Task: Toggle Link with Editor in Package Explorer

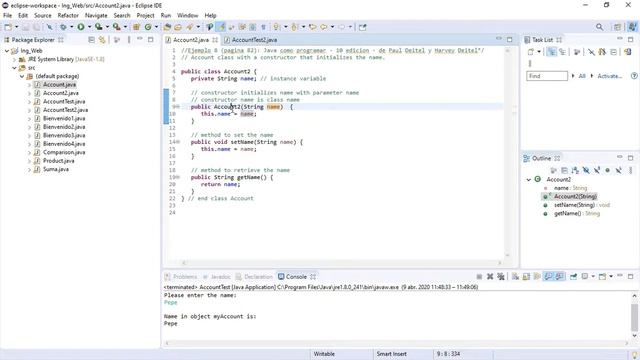Action: (102, 40)
